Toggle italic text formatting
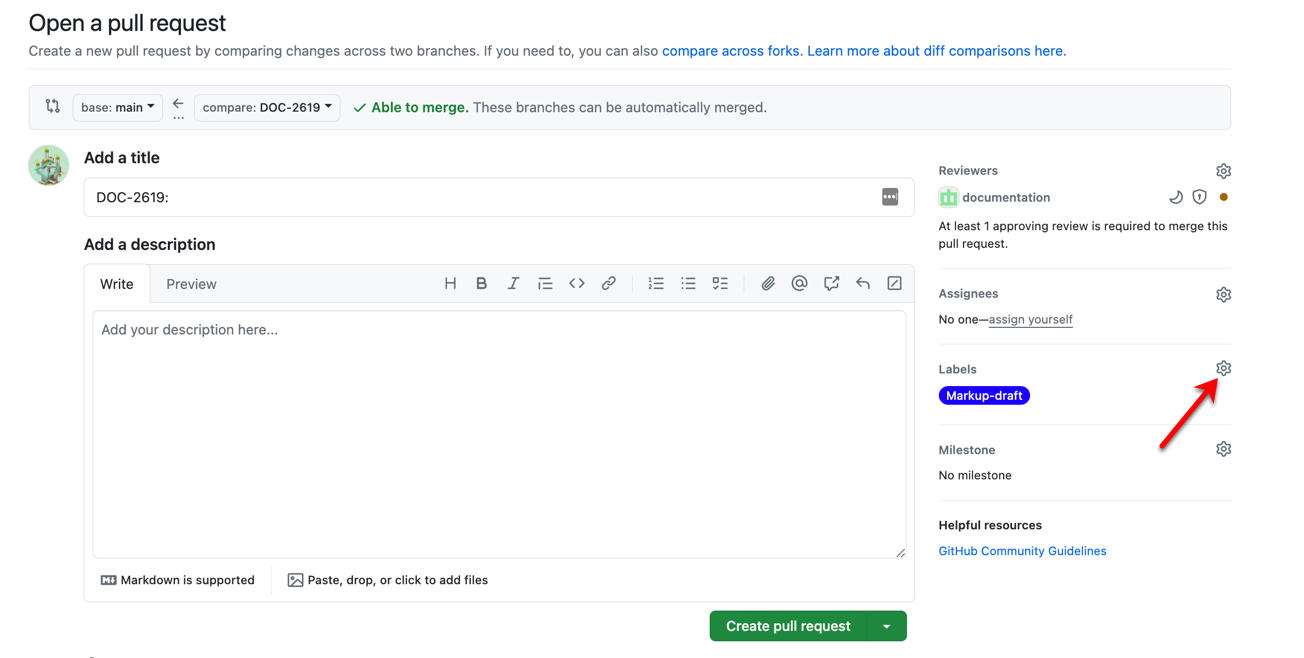Screen dimensions: 1304x658 pyautogui.click(x=513, y=284)
